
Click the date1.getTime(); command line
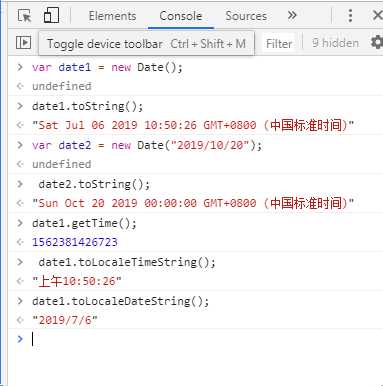pyautogui.click(x=84, y=223)
